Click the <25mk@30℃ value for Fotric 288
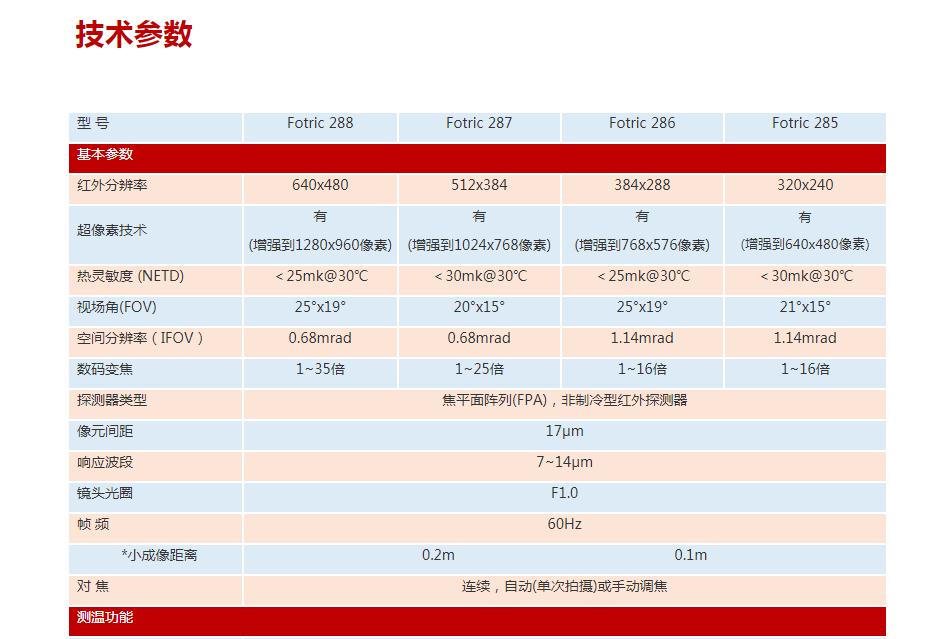Screen dimensions: 935x639 pos(321,276)
